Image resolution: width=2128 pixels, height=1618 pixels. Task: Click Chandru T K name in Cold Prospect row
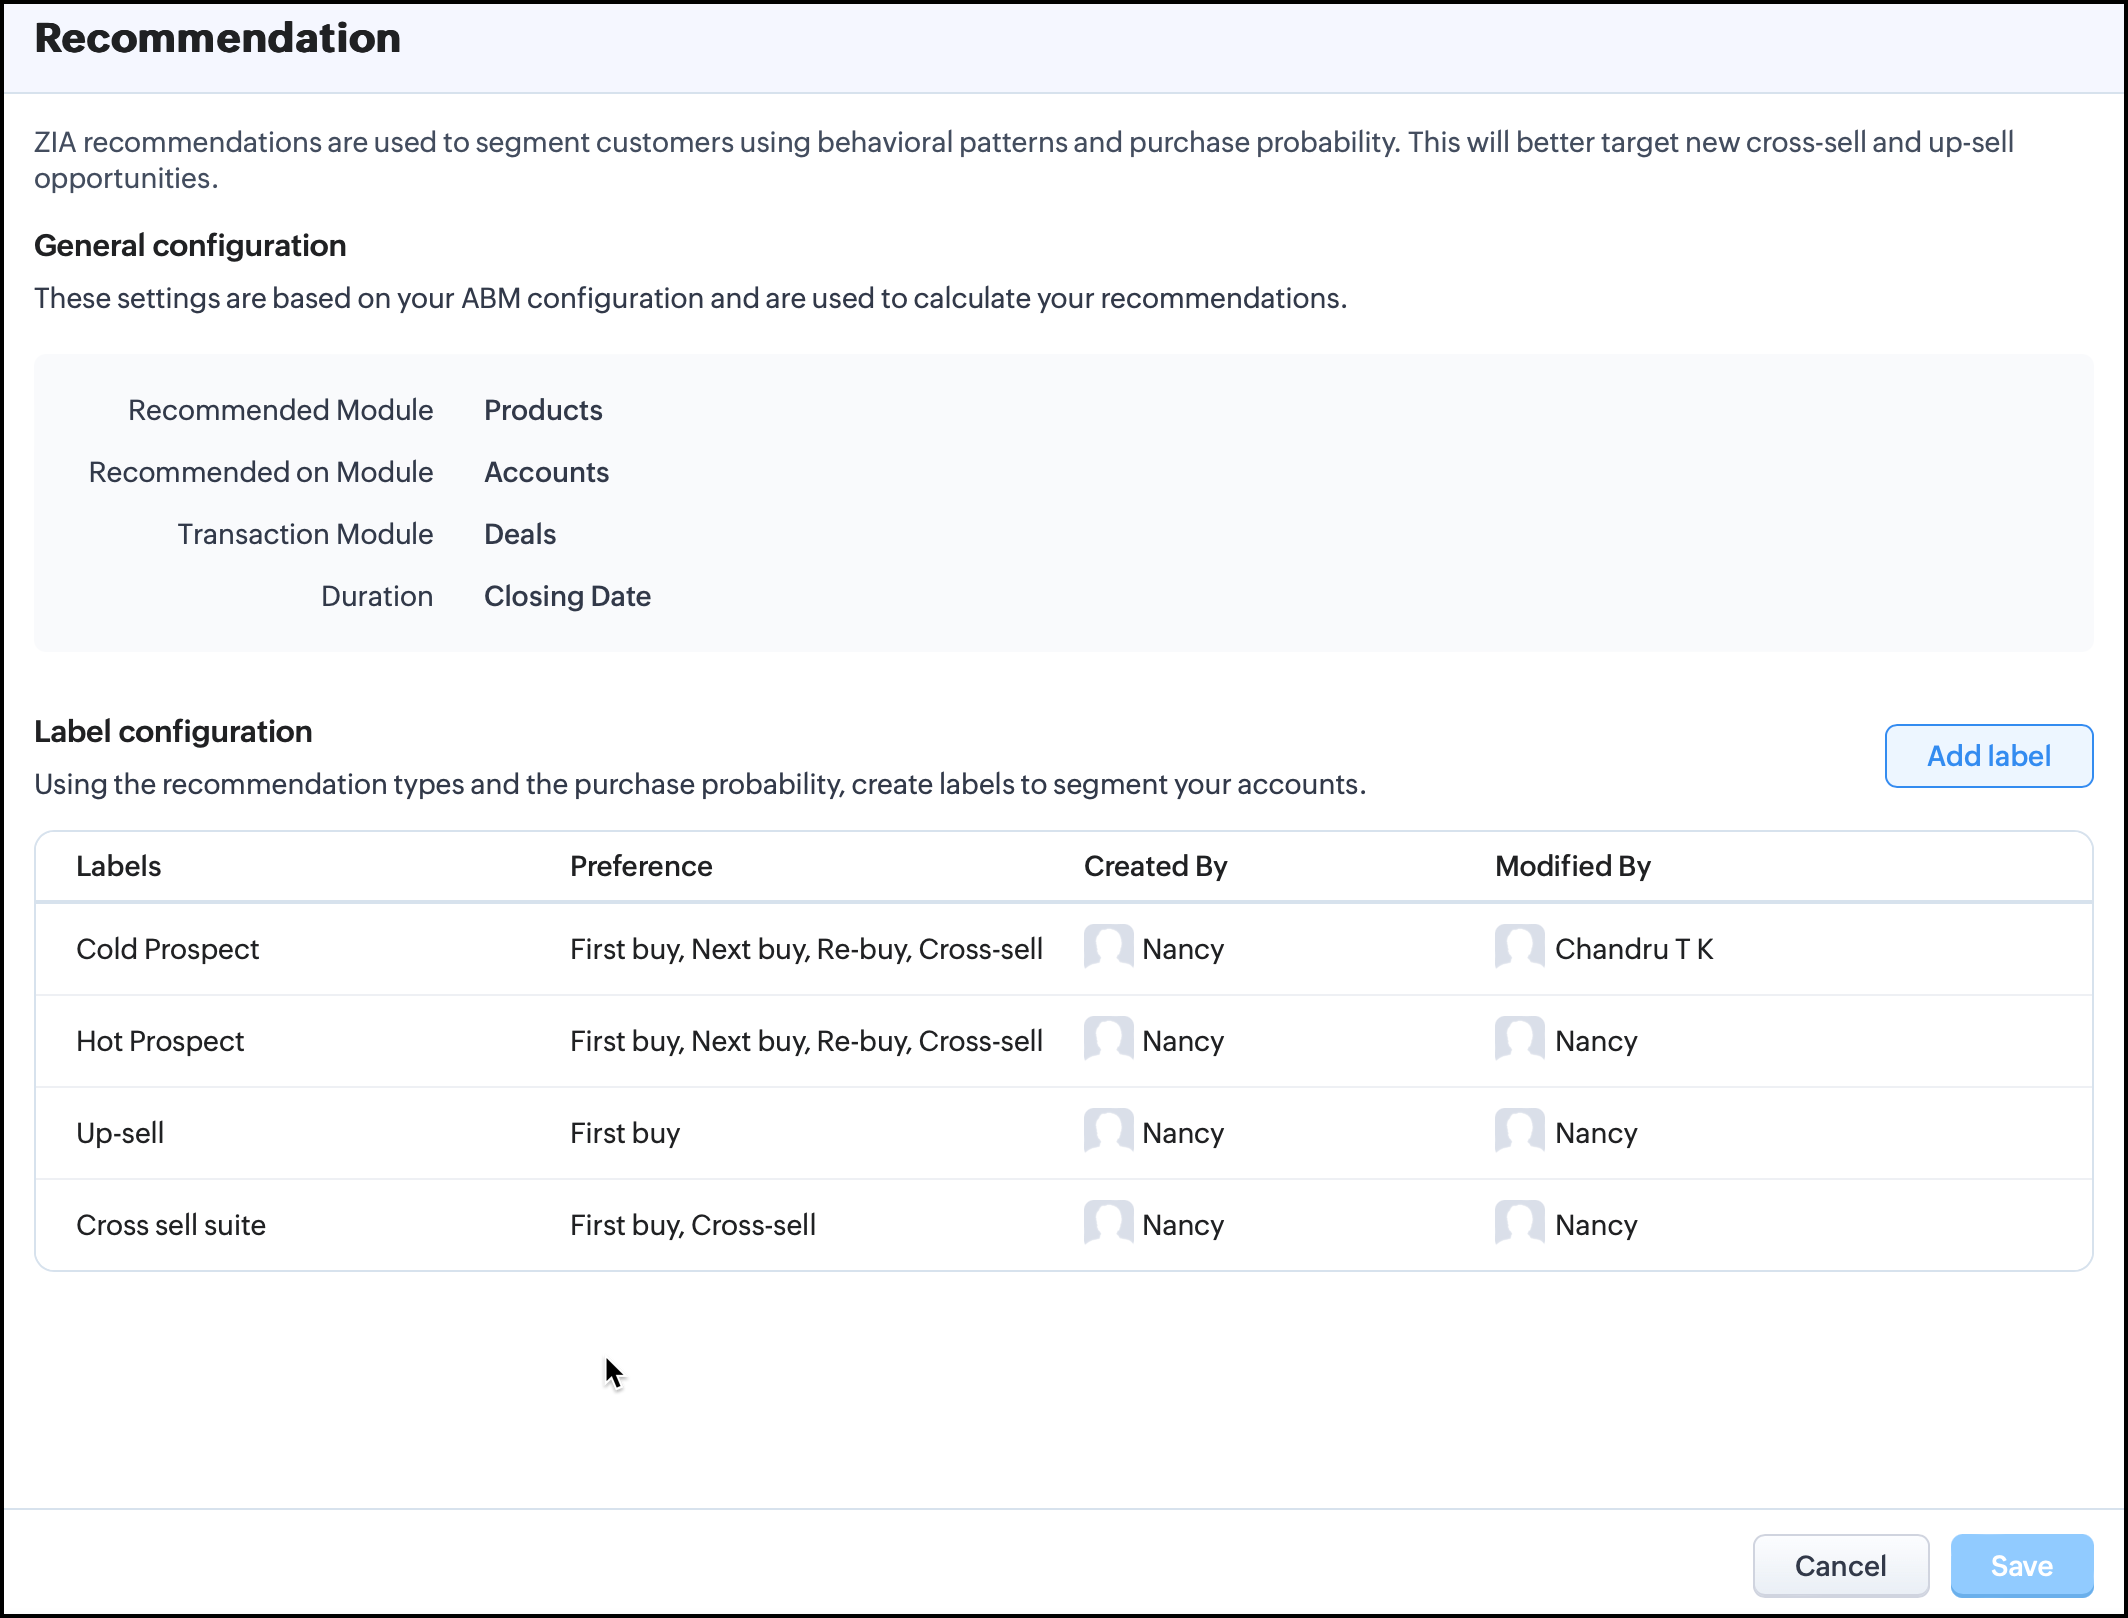pyautogui.click(x=1634, y=949)
